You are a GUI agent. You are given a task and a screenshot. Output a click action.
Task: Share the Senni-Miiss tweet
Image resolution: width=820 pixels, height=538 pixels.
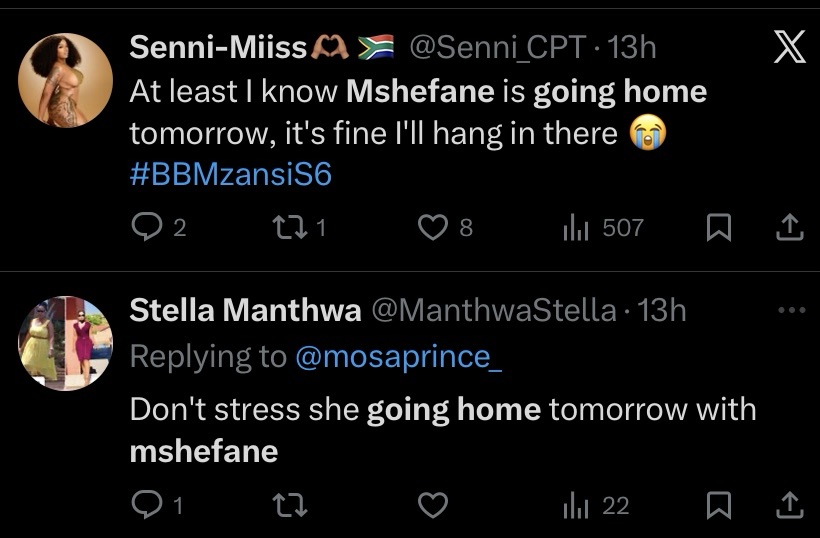pos(790,228)
